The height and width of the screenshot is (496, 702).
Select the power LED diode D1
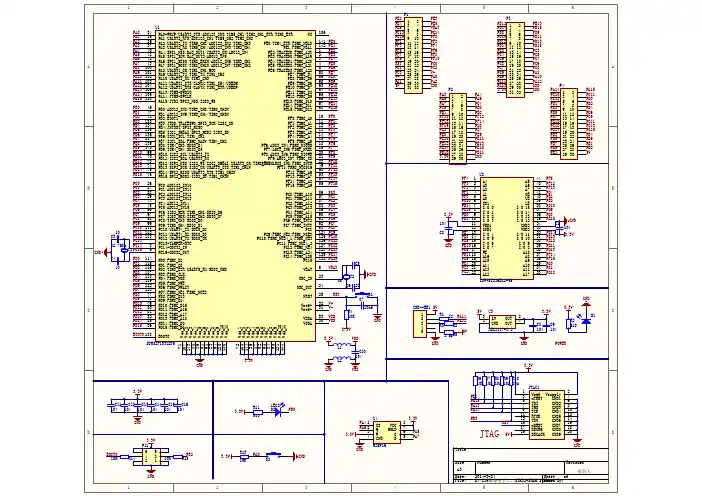(x=586, y=320)
